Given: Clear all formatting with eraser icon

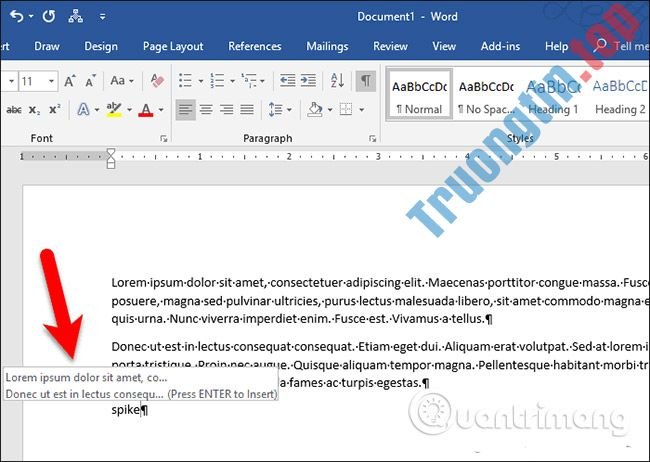Looking at the screenshot, I should coord(157,80).
